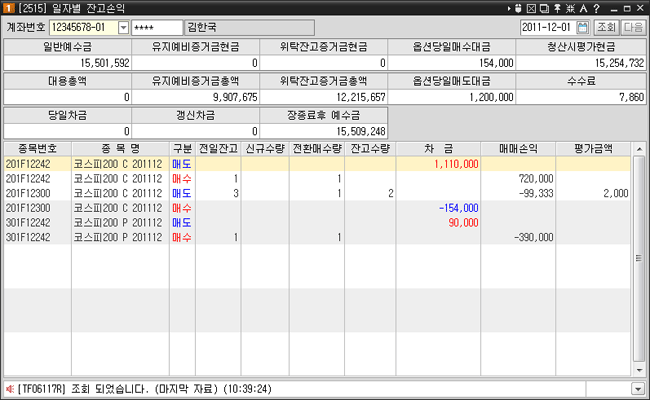Click the 옵션당일매도대금 value 1,200,000
This screenshot has width=650, height=400.
click(x=491, y=97)
